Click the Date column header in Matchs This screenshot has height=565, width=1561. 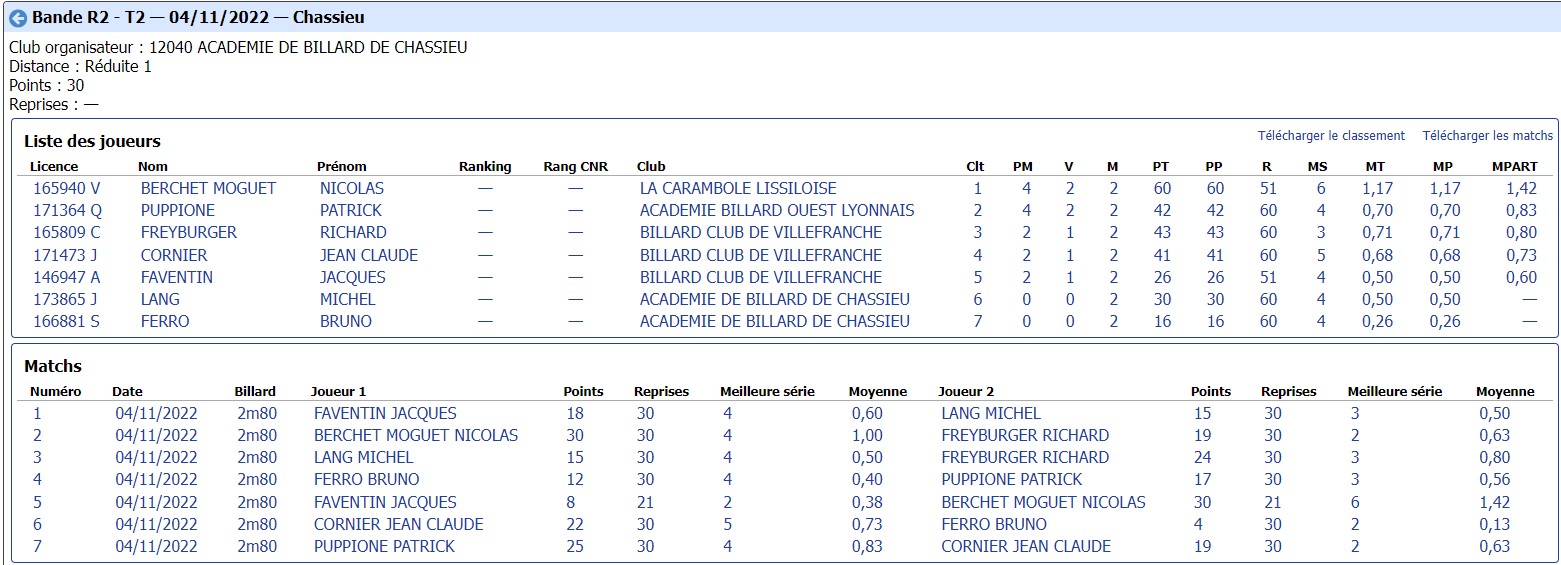point(127,391)
